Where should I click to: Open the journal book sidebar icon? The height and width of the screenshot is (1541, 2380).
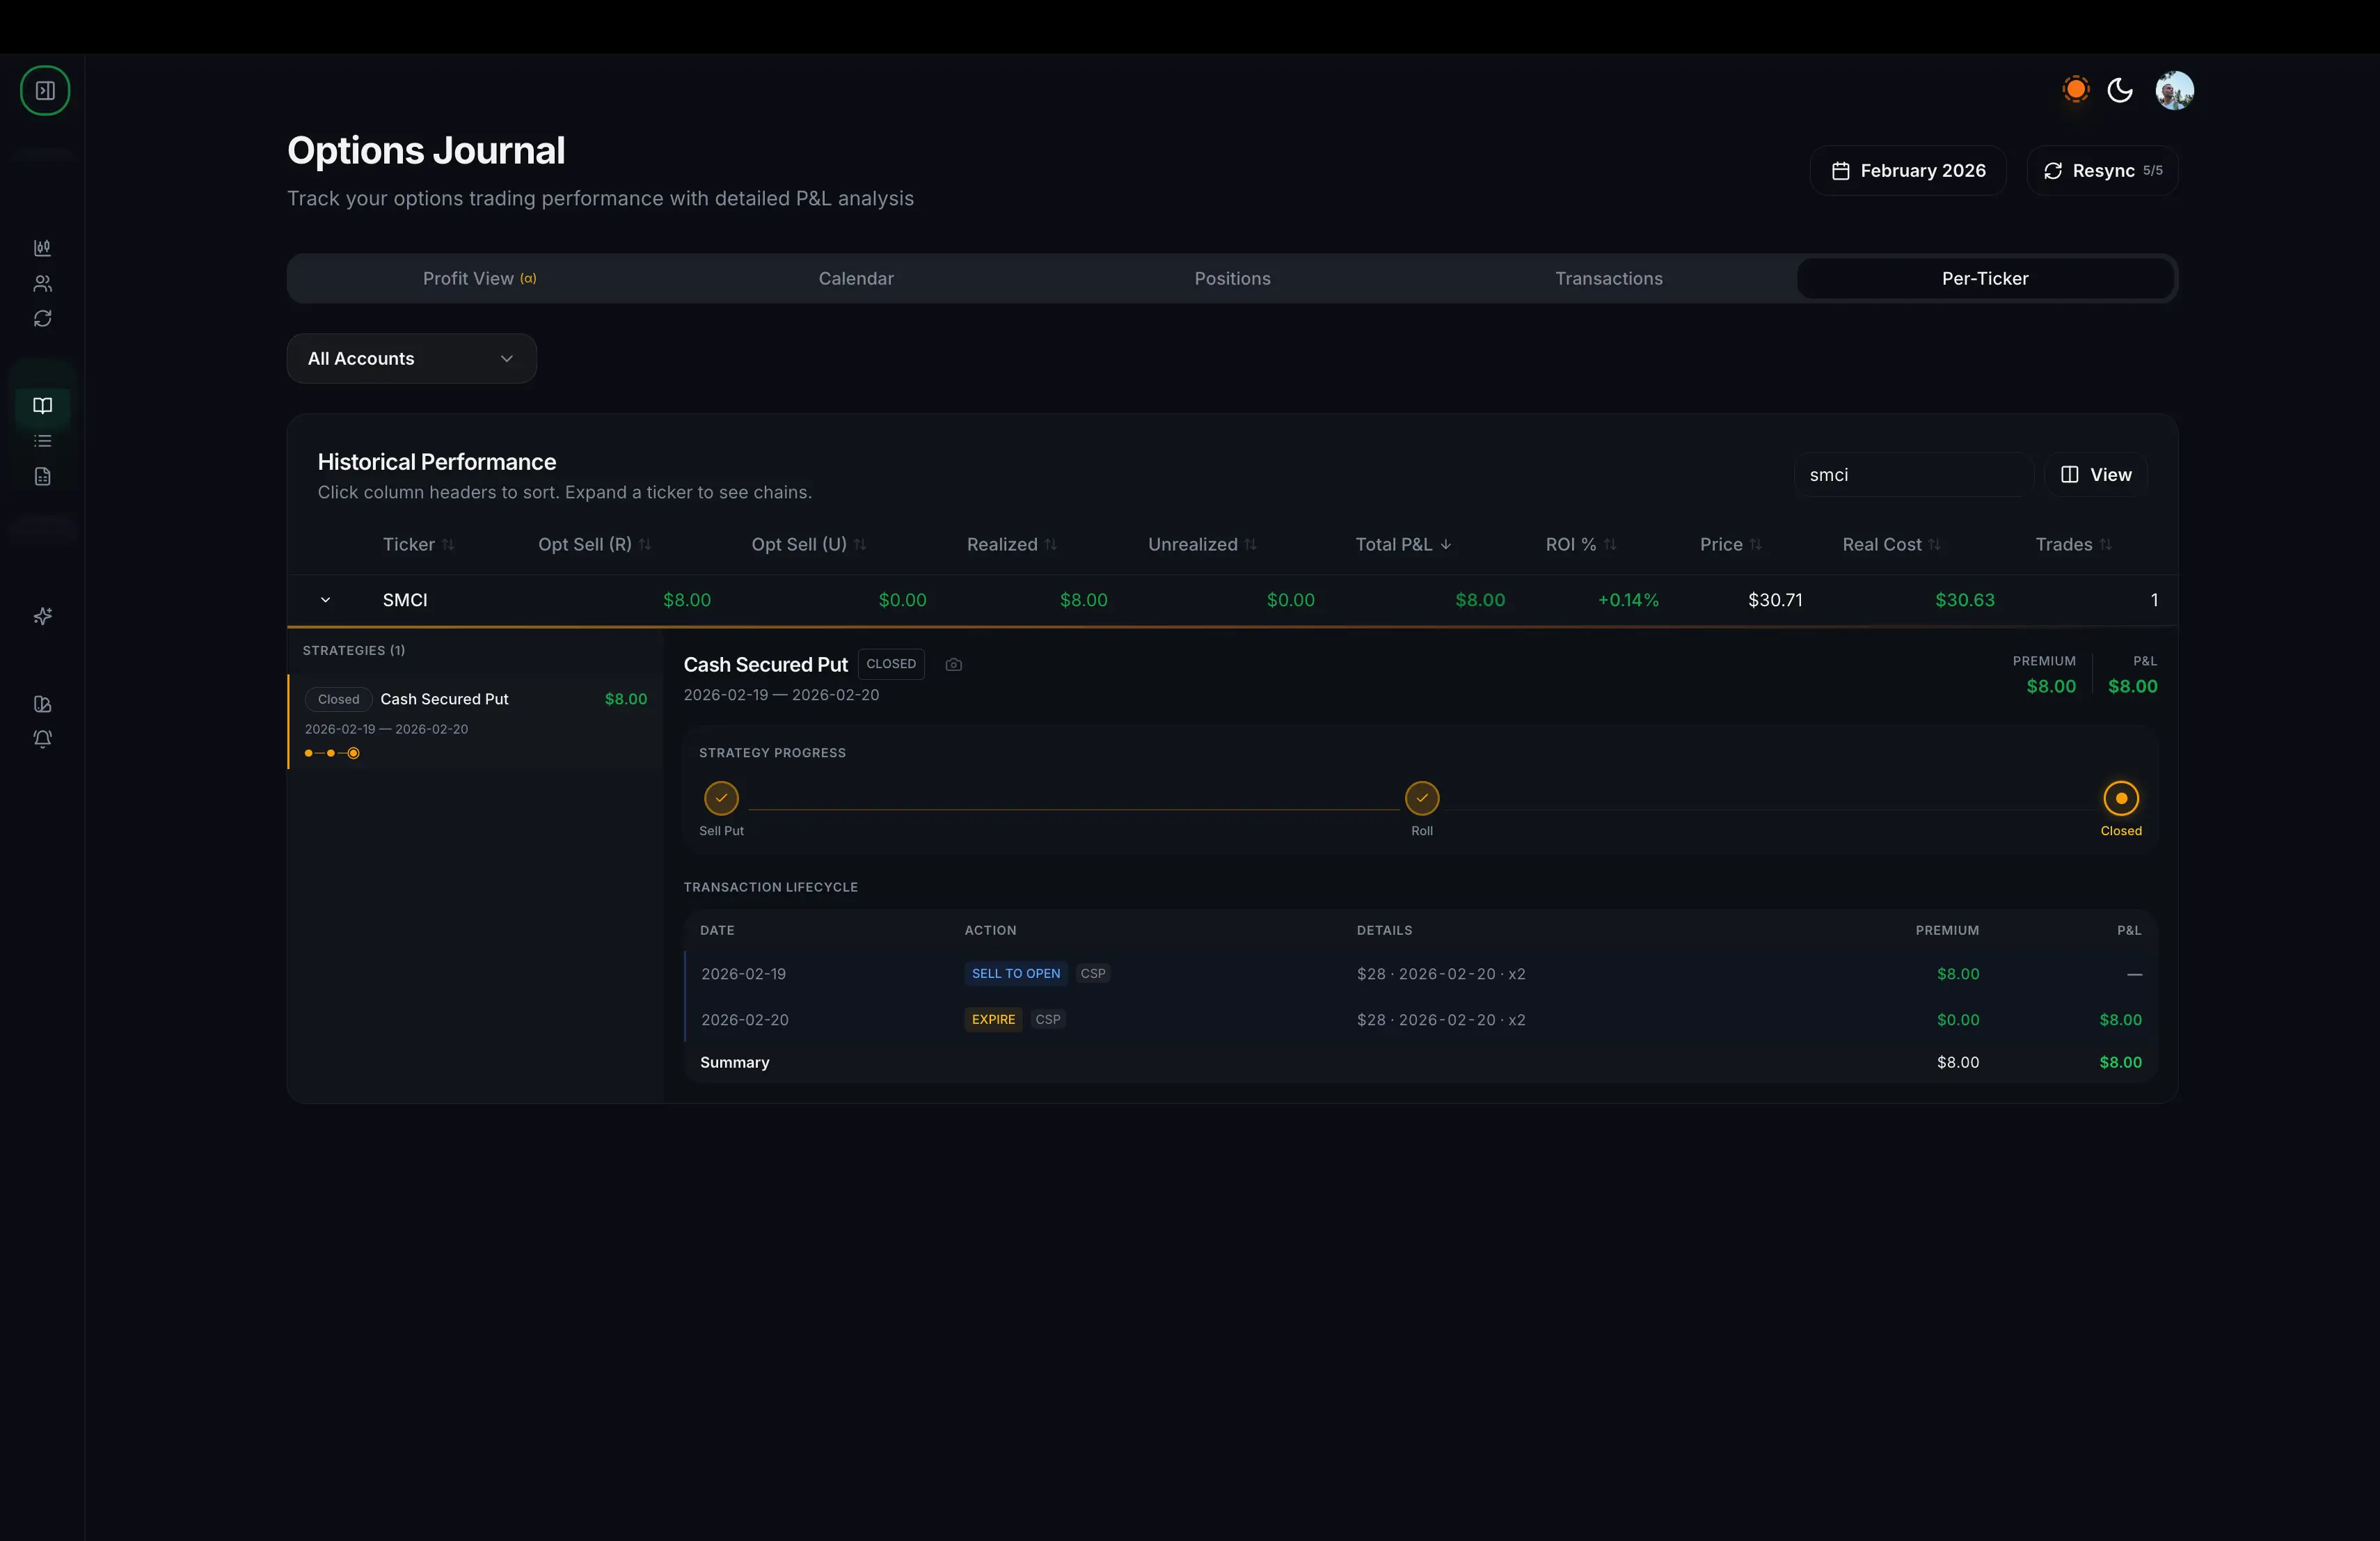click(42, 406)
